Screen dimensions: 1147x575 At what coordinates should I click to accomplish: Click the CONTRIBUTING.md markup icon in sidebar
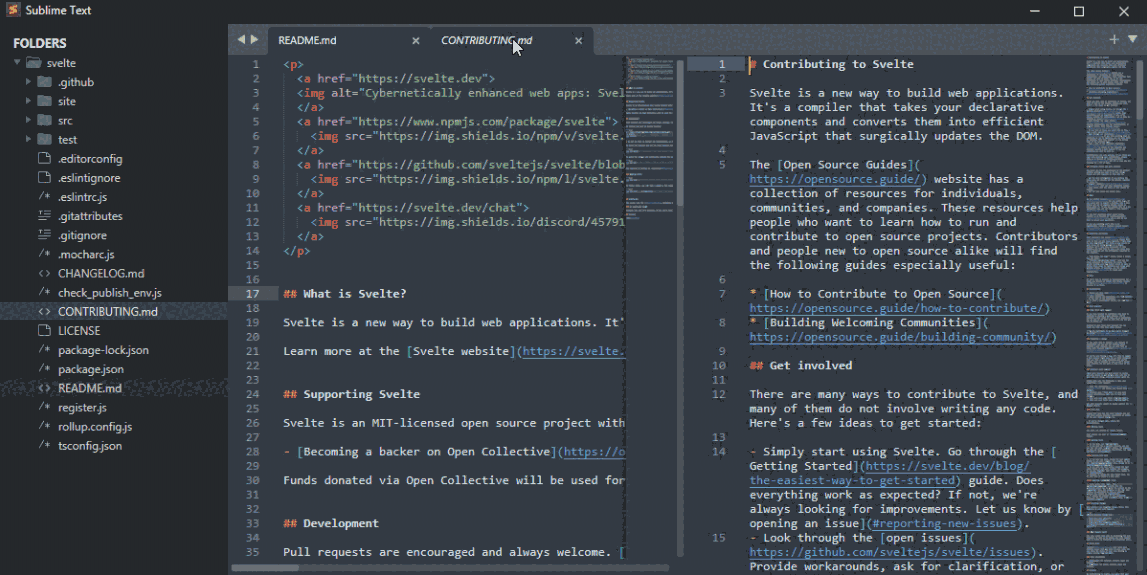click(45, 311)
